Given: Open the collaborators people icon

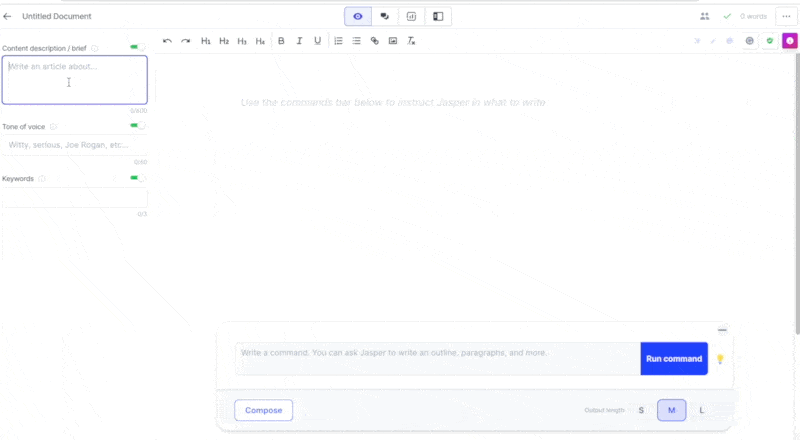Looking at the screenshot, I should point(705,16).
